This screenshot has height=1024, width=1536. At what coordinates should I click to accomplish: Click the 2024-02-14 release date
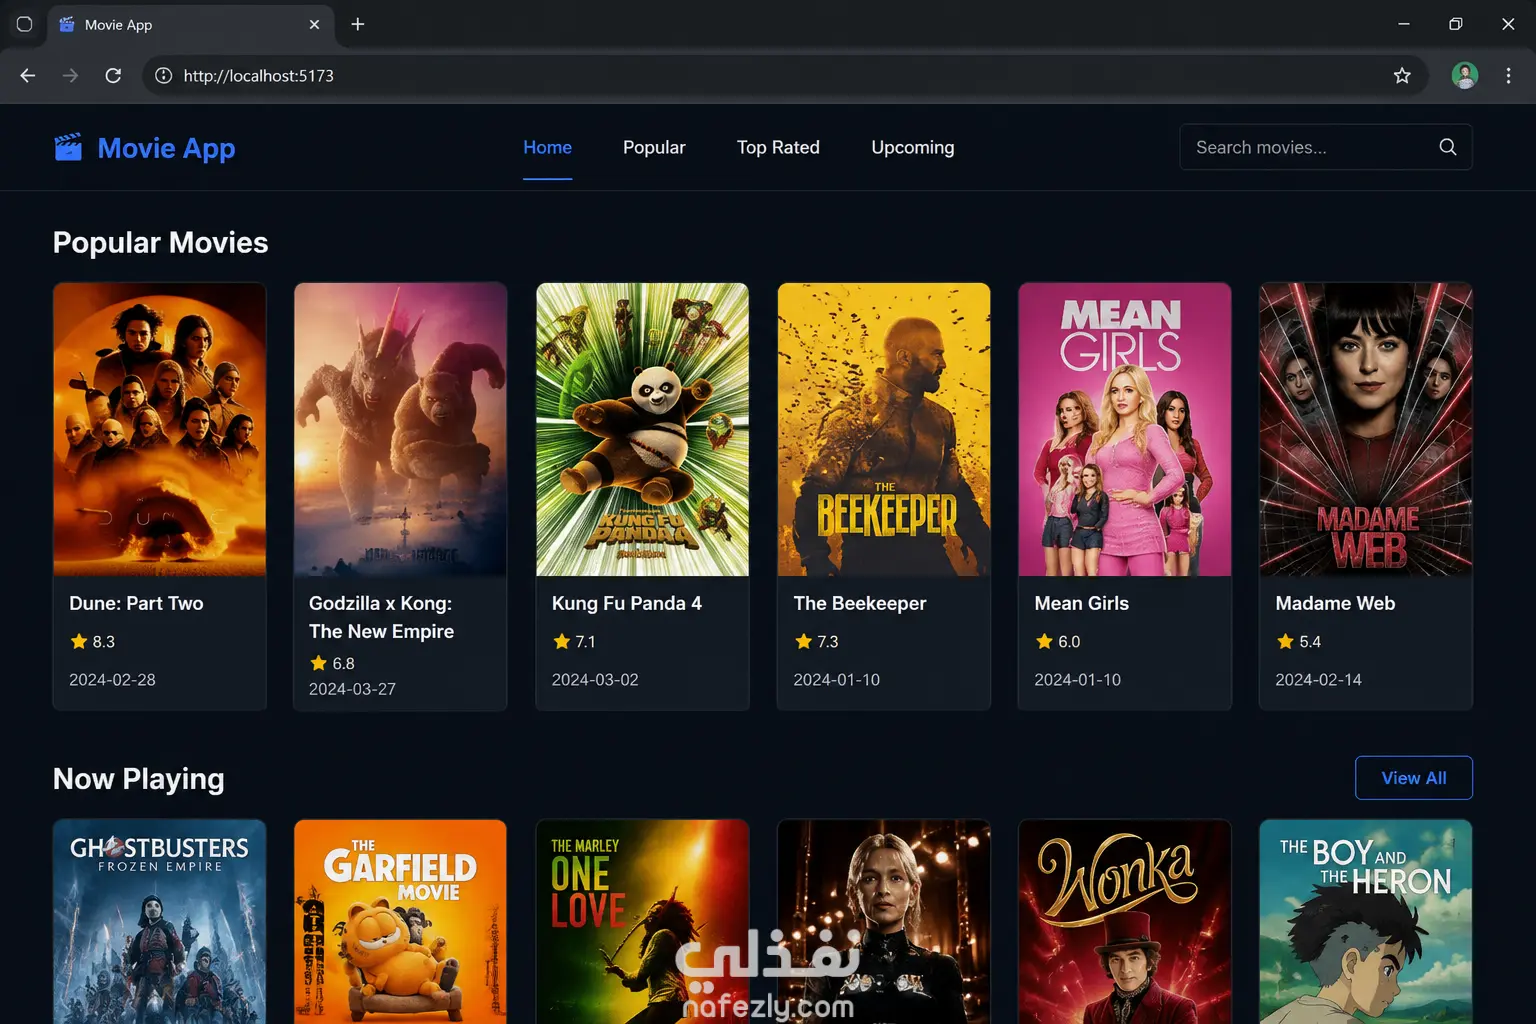pyautogui.click(x=1318, y=680)
